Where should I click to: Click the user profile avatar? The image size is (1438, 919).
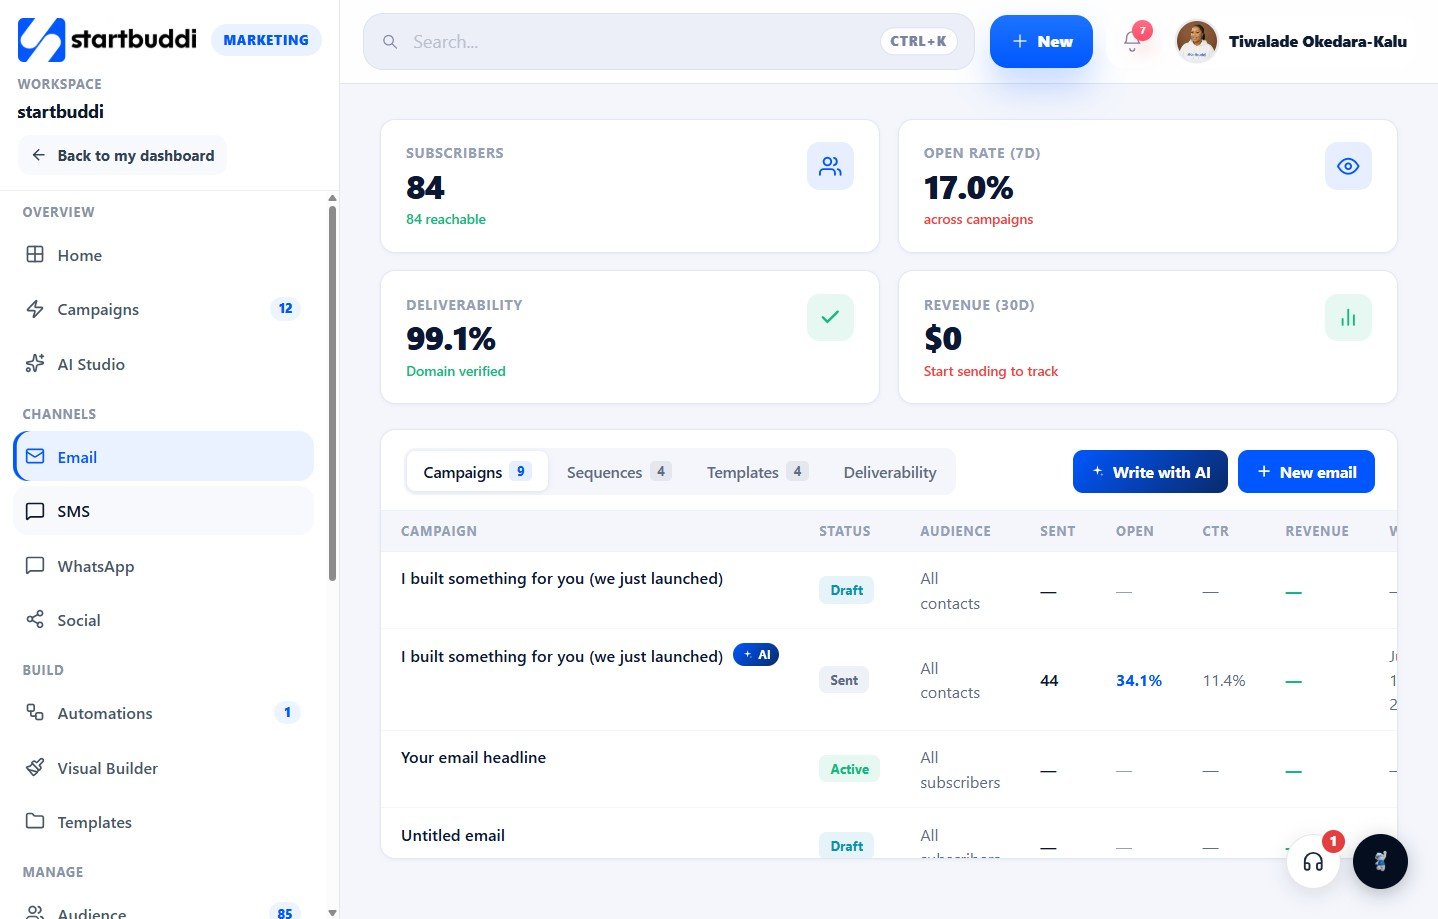pos(1197,41)
